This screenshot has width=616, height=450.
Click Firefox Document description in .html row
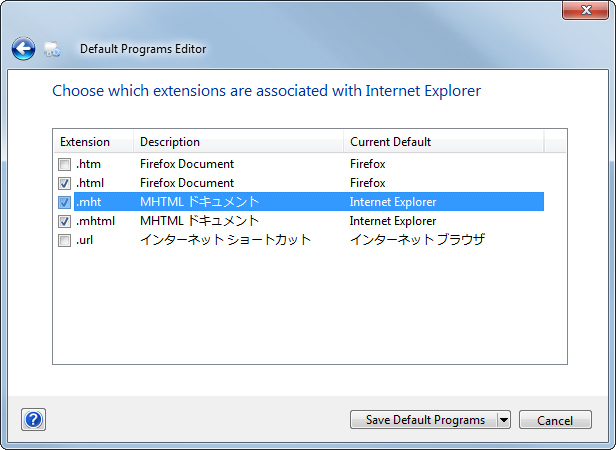(x=187, y=183)
